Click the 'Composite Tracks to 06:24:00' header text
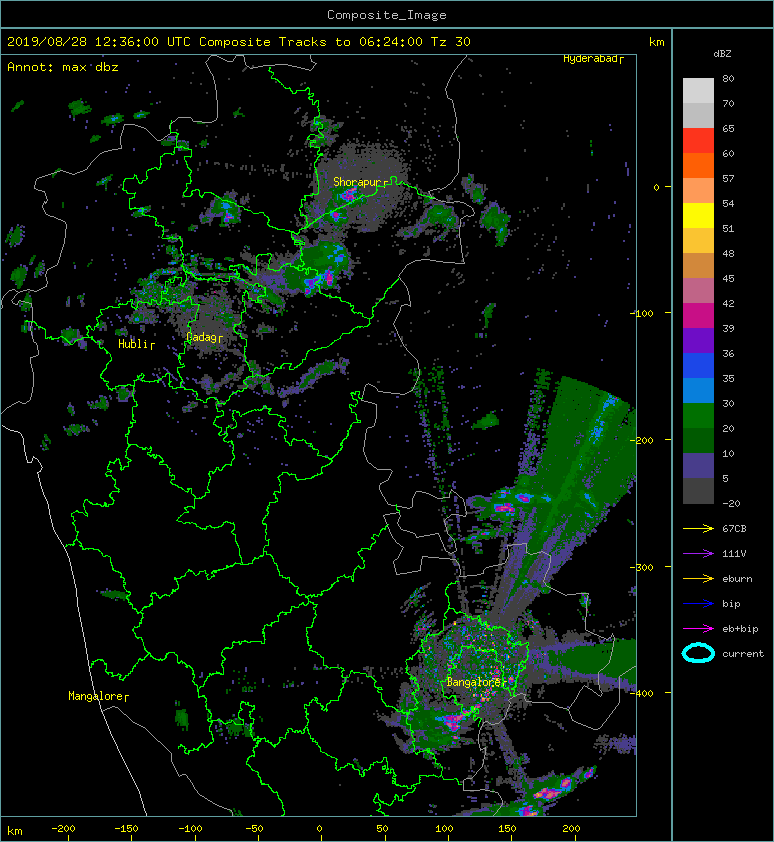774x842 pixels. [311, 42]
